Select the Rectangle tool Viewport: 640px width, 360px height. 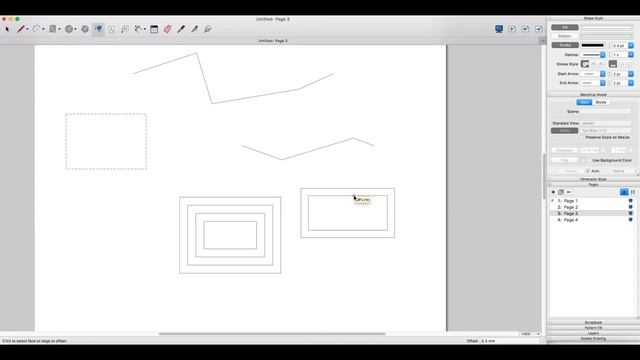click(x=53, y=29)
